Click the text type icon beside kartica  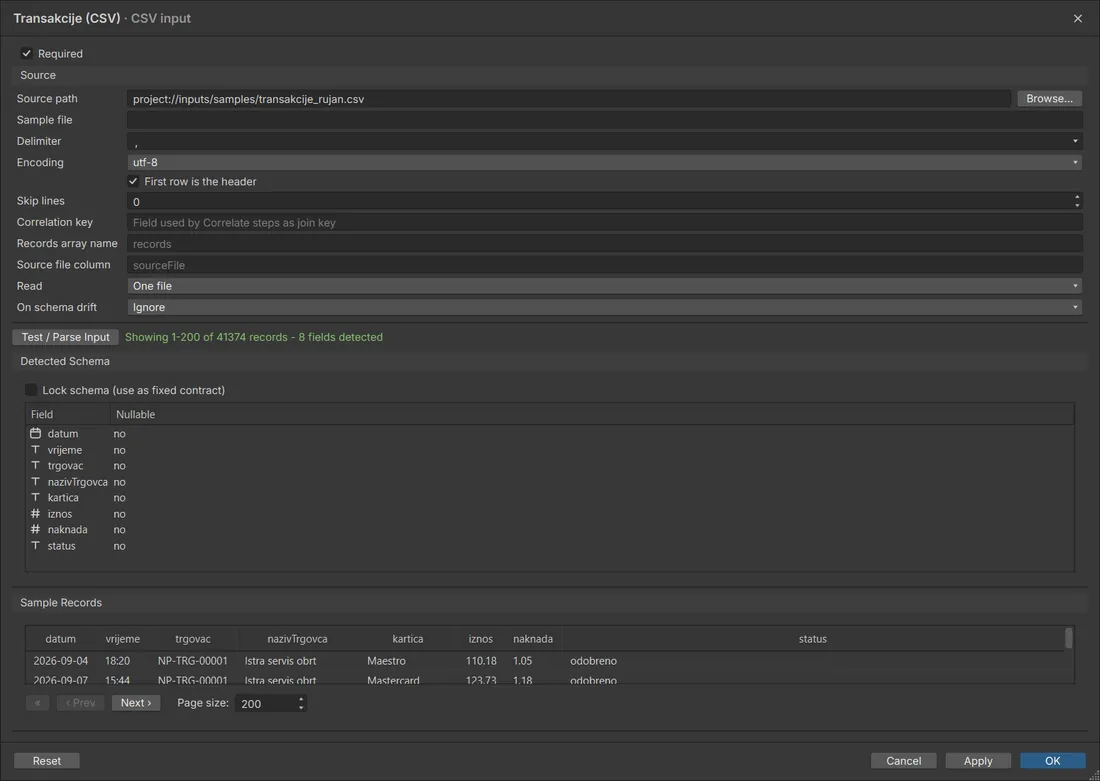35,498
